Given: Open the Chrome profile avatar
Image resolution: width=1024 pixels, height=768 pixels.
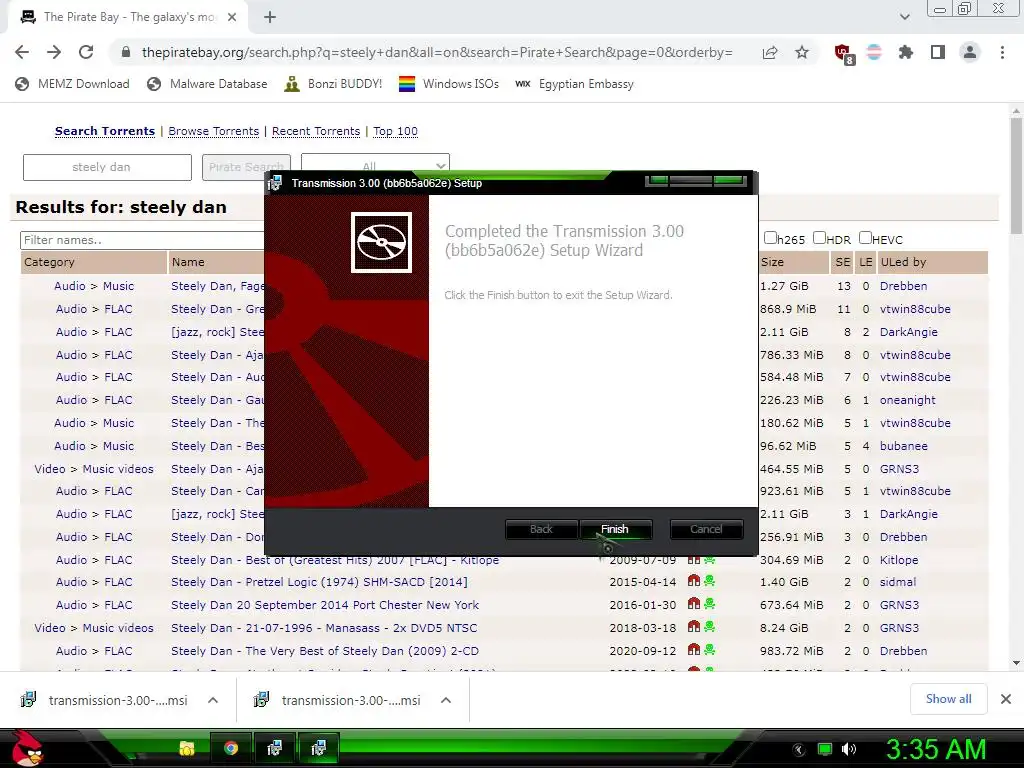Looking at the screenshot, I should (x=970, y=52).
